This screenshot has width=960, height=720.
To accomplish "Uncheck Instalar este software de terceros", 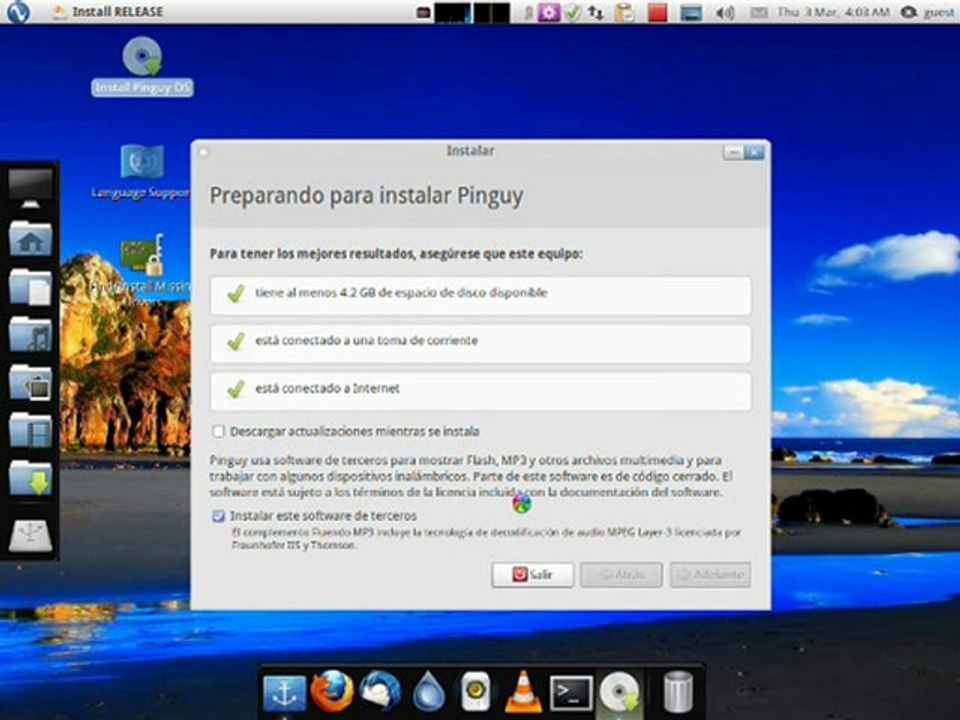I will pos(219,516).
